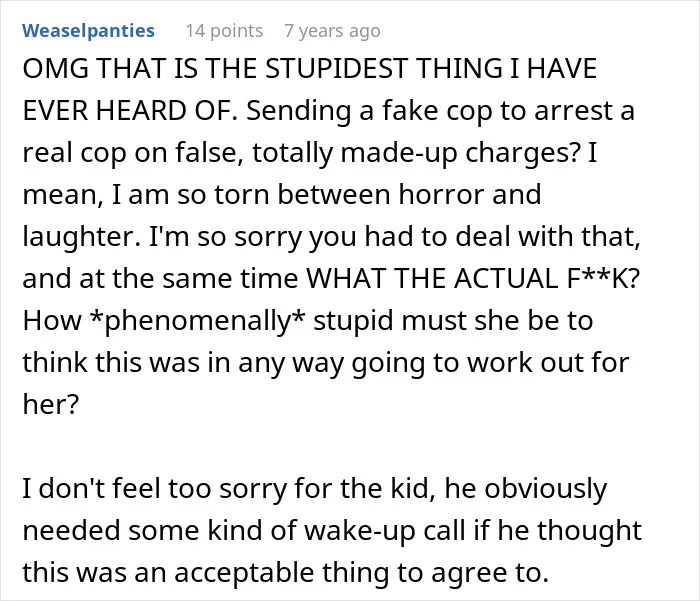Open the Weaselpanties user profile link
Screen dimensions: 700x601
click(x=88, y=31)
